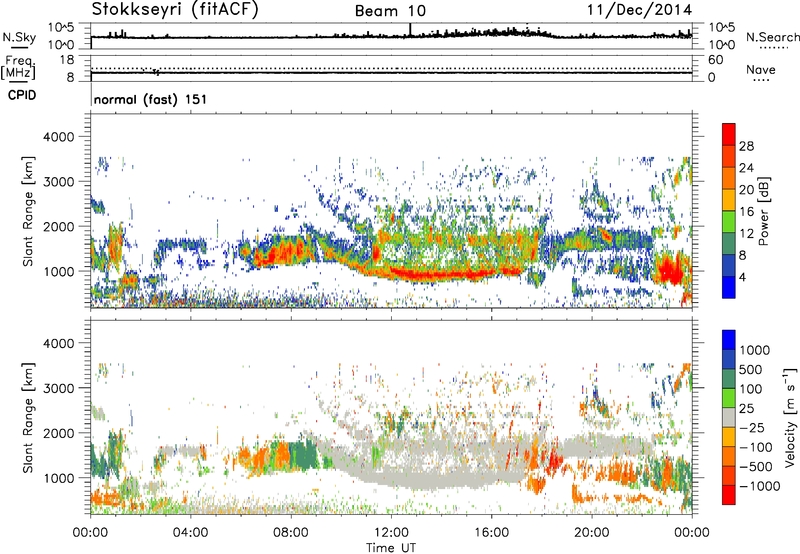Select the Power [dB] colorbar title

click(x=763, y=211)
